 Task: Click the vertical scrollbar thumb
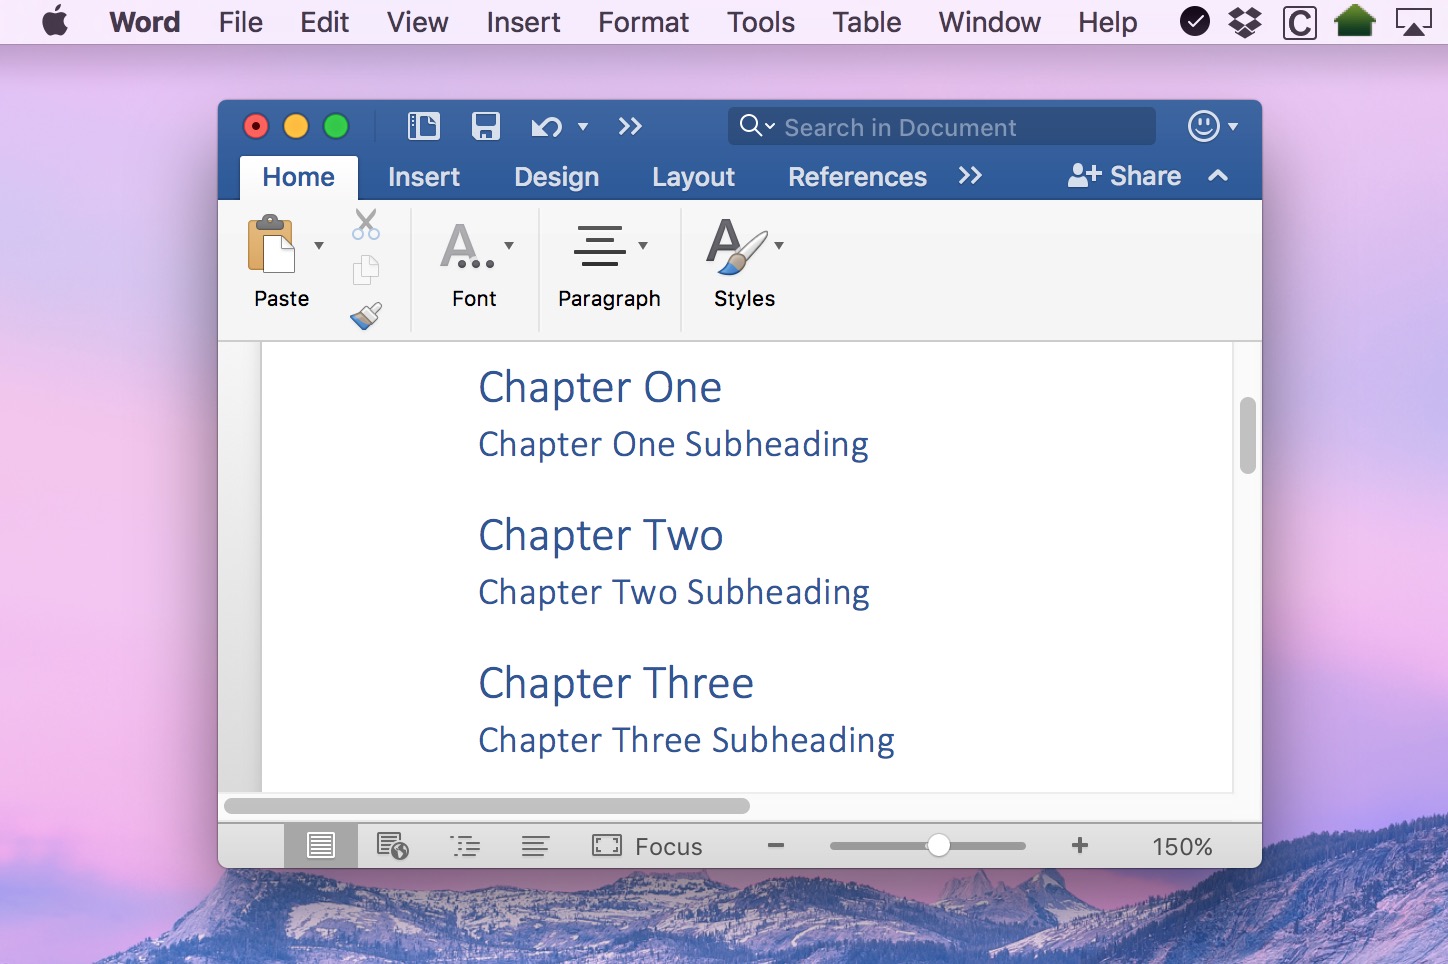tap(1247, 435)
